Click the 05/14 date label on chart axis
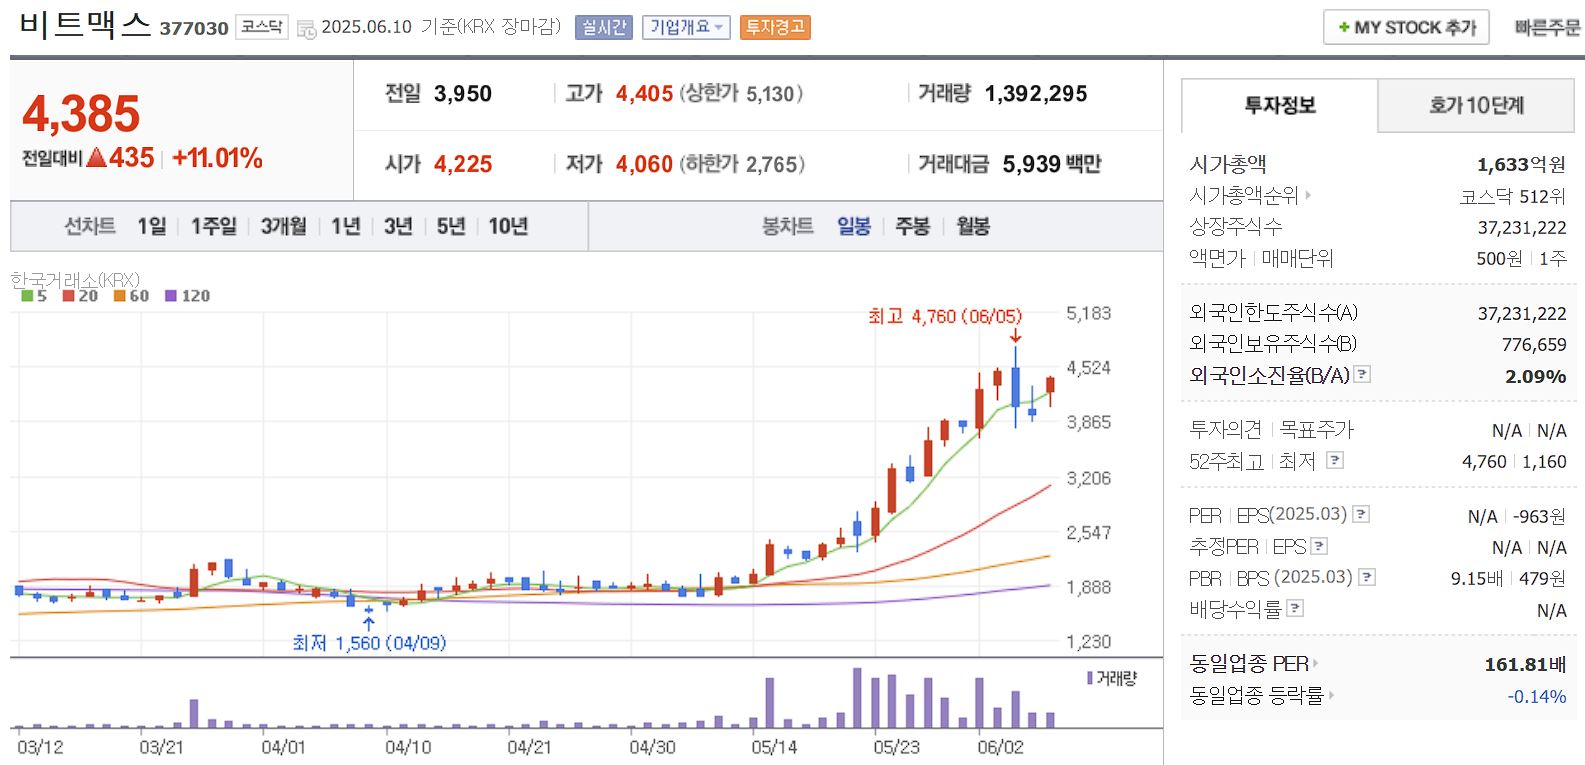1585x765 pixels. 775,747
